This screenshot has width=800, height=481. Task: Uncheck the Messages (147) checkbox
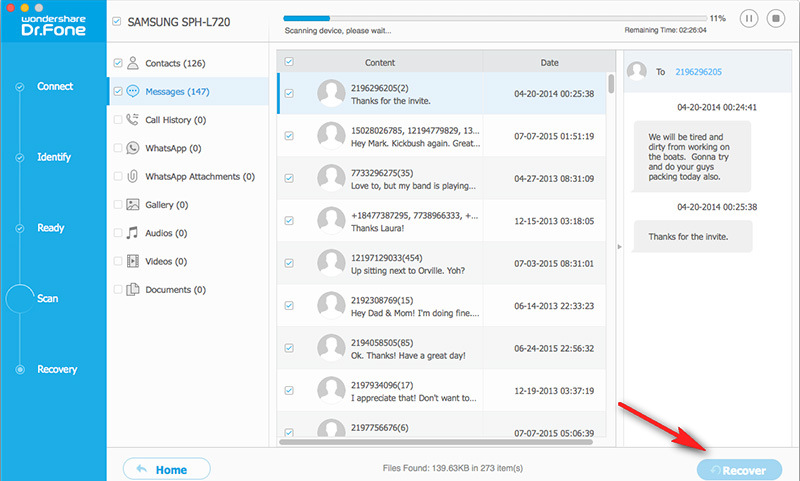click(118, 91)
